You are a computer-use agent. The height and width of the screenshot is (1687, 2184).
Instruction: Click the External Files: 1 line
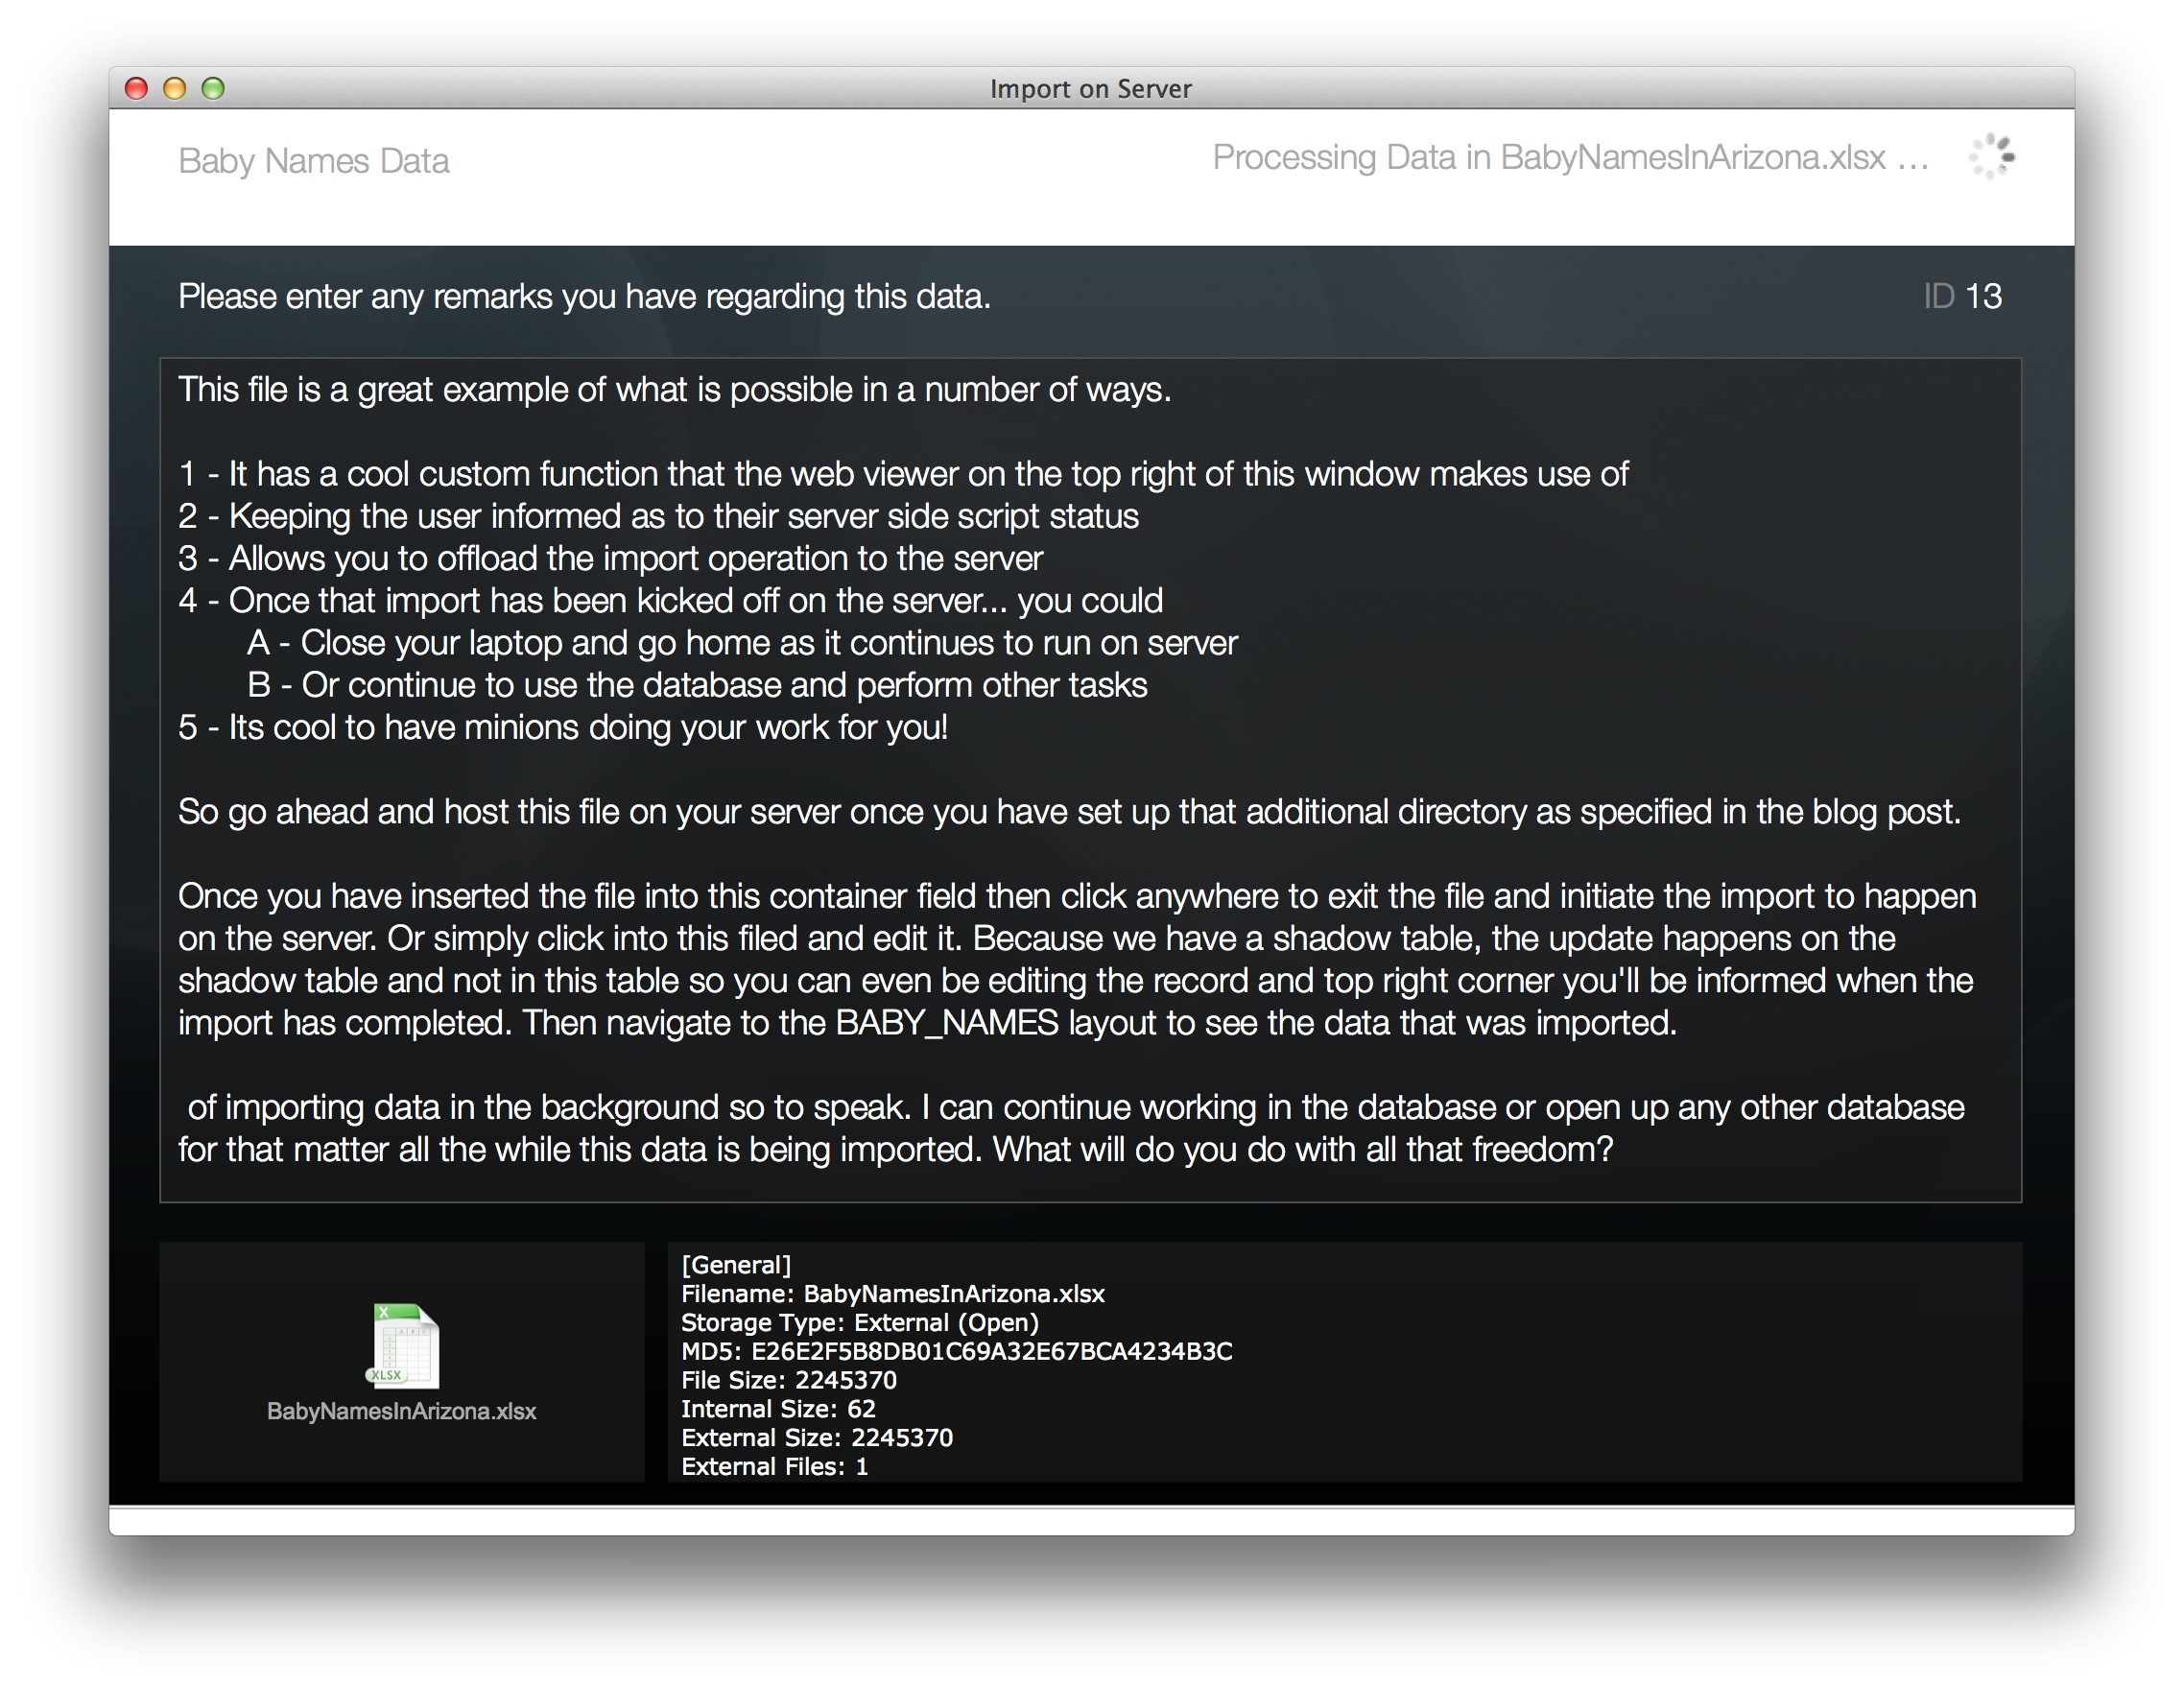[x=774, y=1466]
